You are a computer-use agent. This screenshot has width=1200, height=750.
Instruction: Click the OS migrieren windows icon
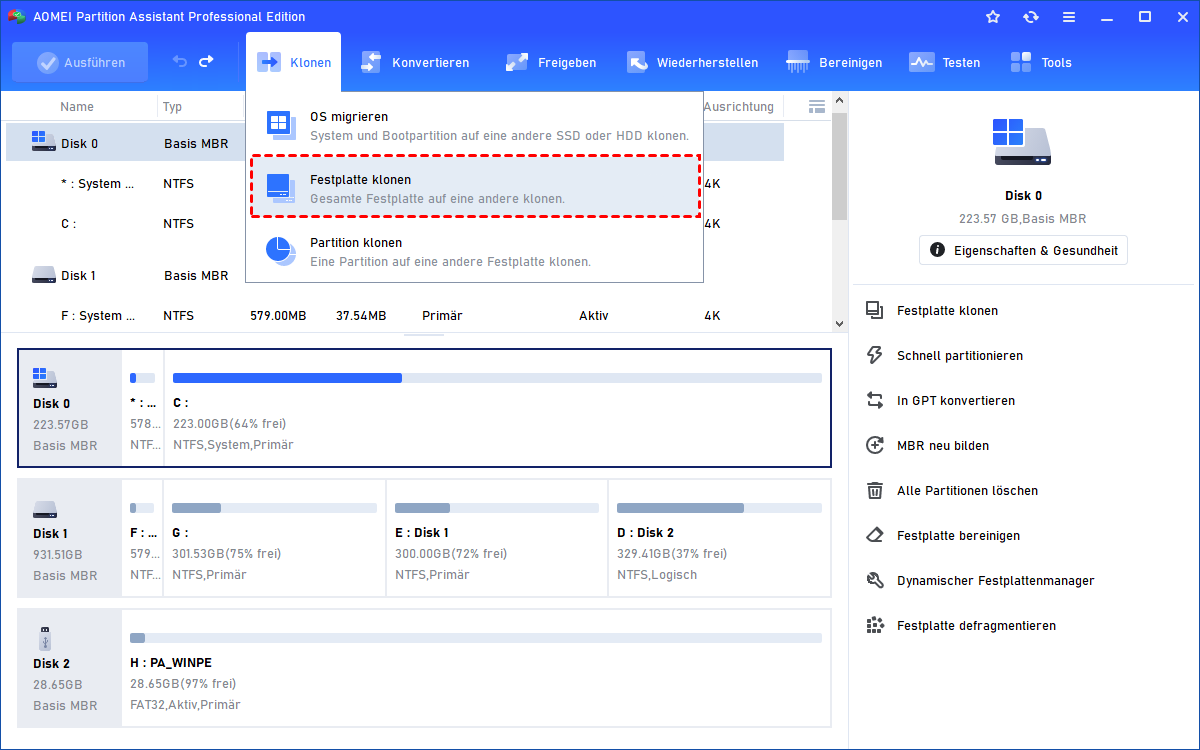(281, 125)
